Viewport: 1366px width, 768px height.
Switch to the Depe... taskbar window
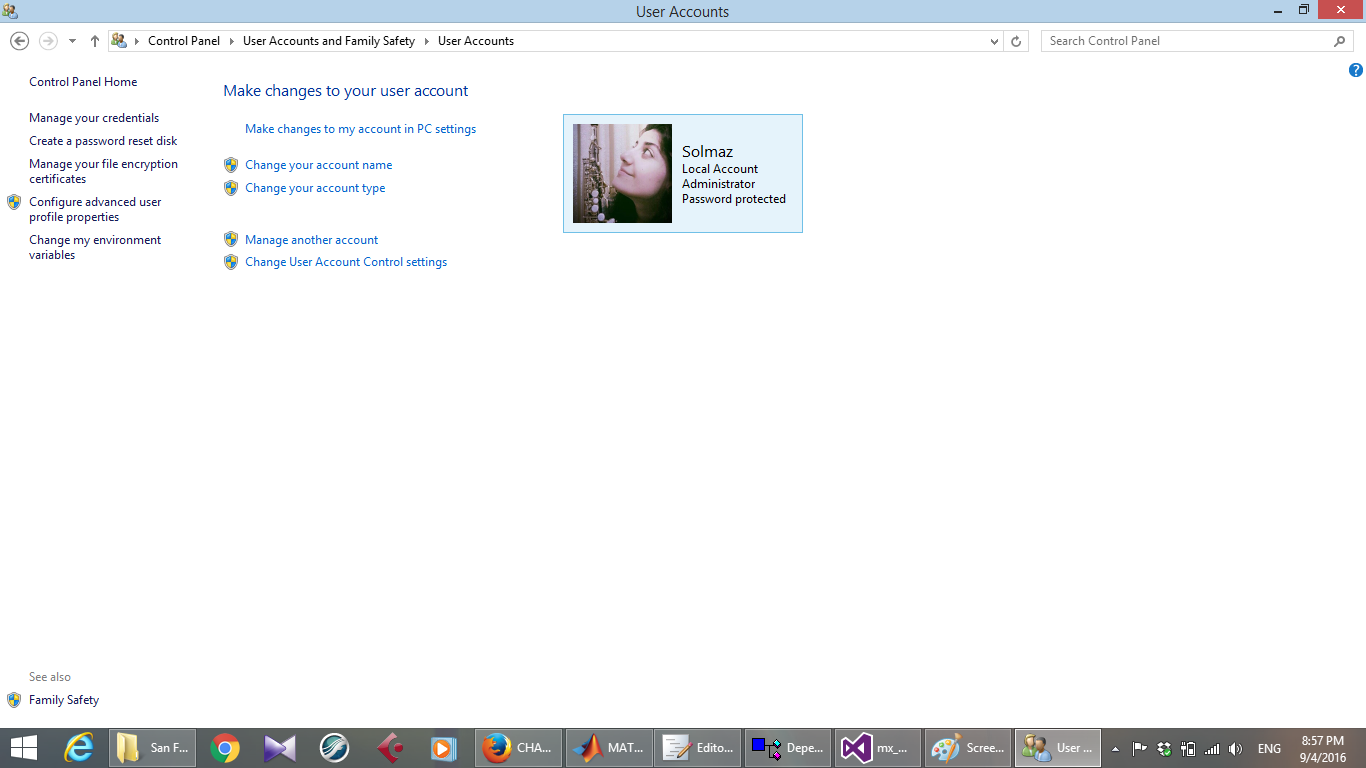pos(788,748)
